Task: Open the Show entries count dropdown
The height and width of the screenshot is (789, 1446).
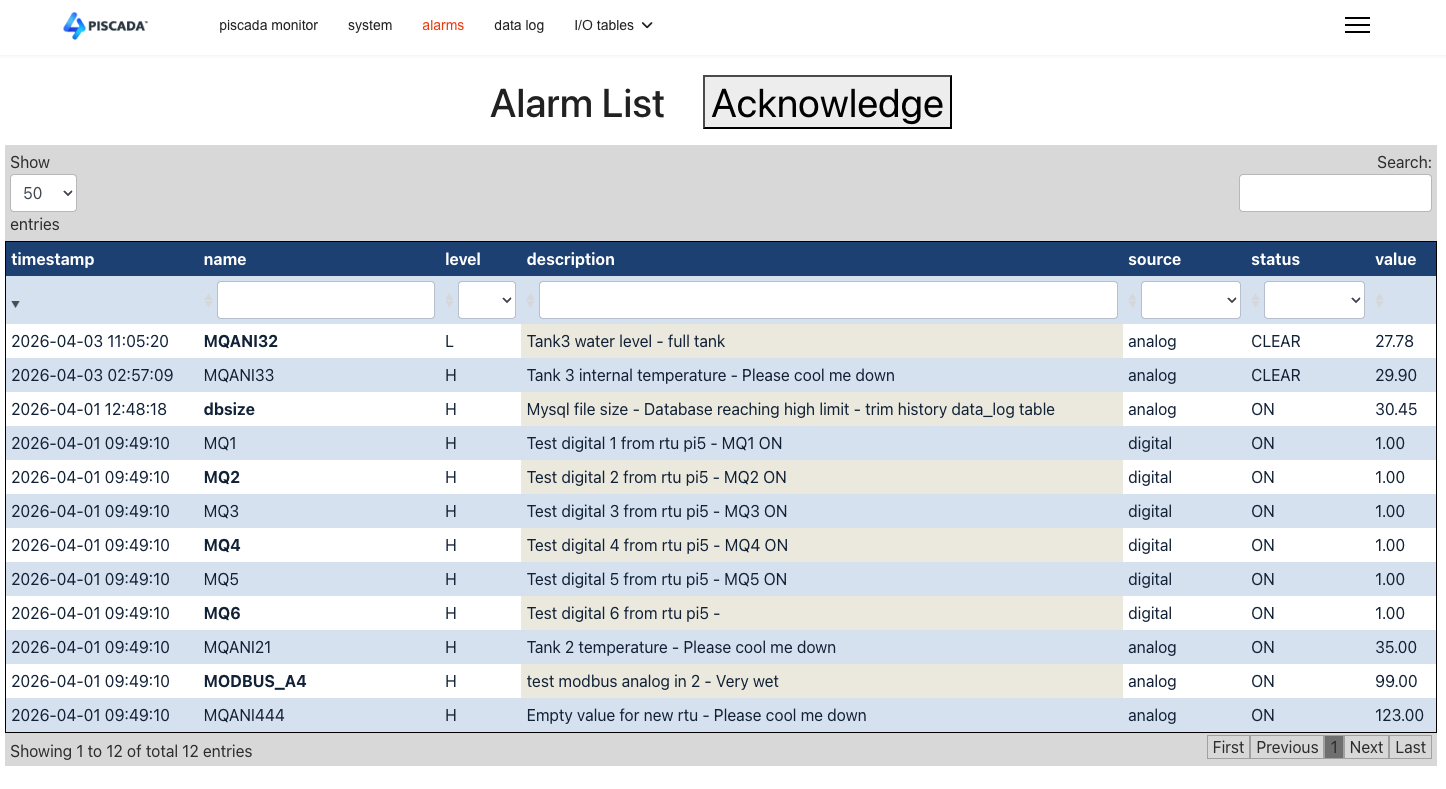Action: tap(43, 193)
